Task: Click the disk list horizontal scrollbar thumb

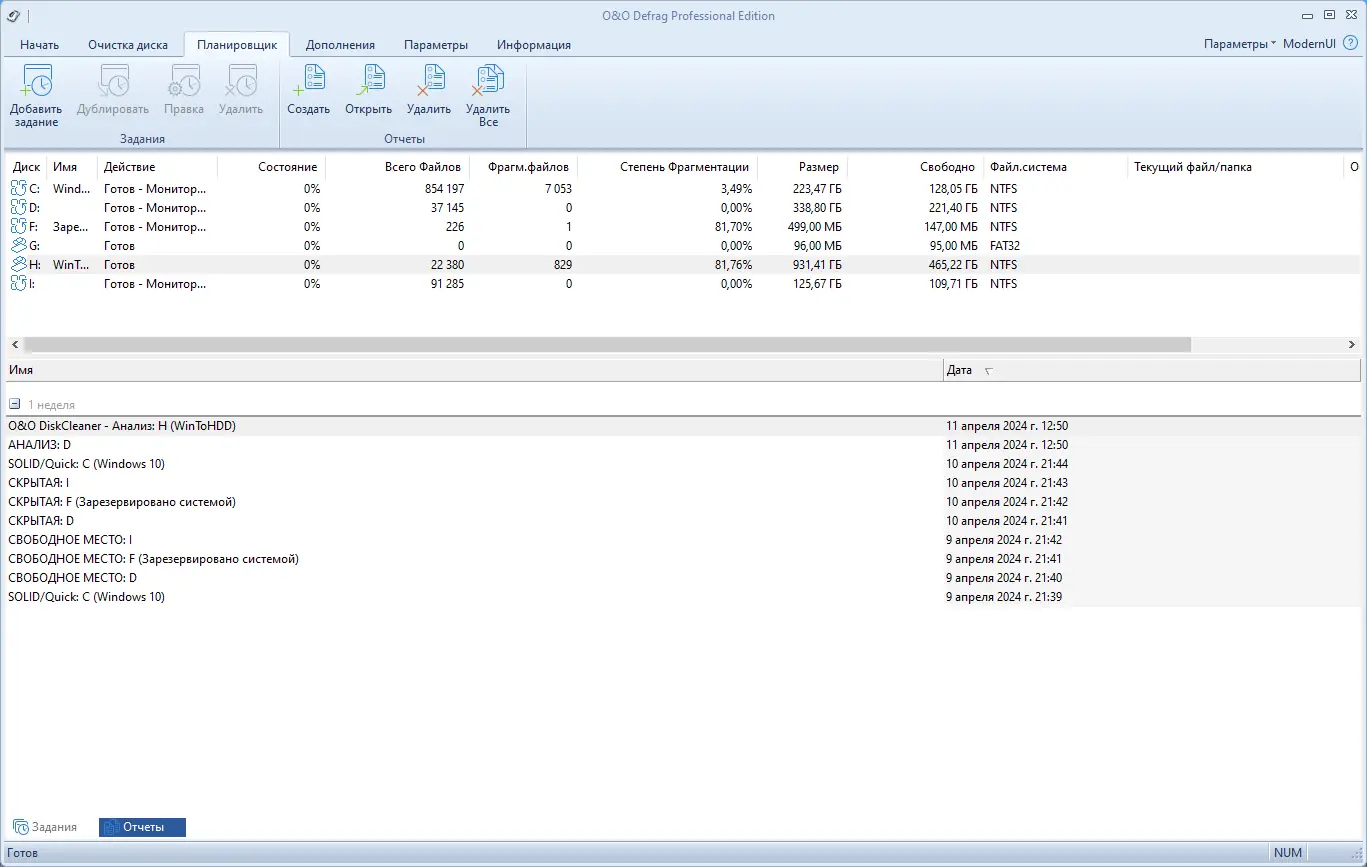Action: pos(607,344)
